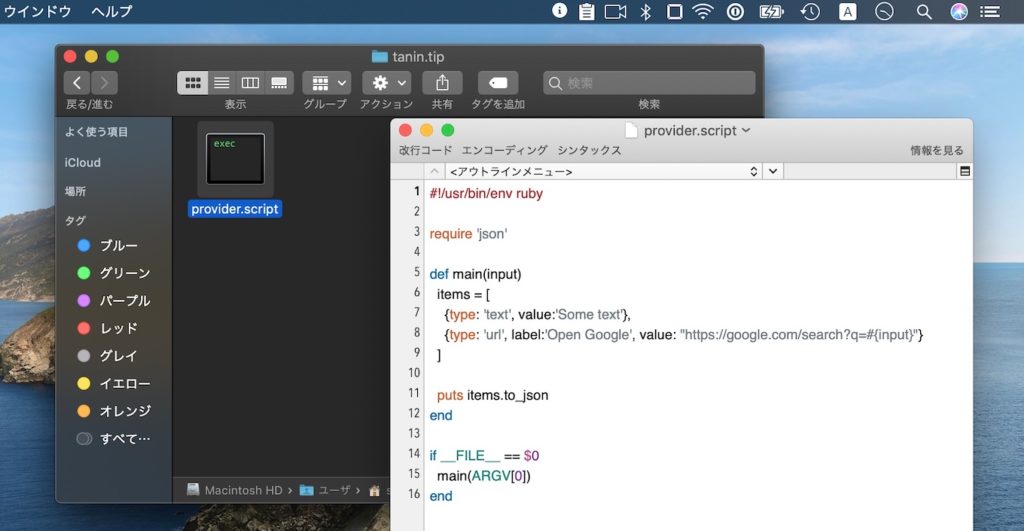
Task: Open the Group by dropdown
Action: click(x=327, y=83)
